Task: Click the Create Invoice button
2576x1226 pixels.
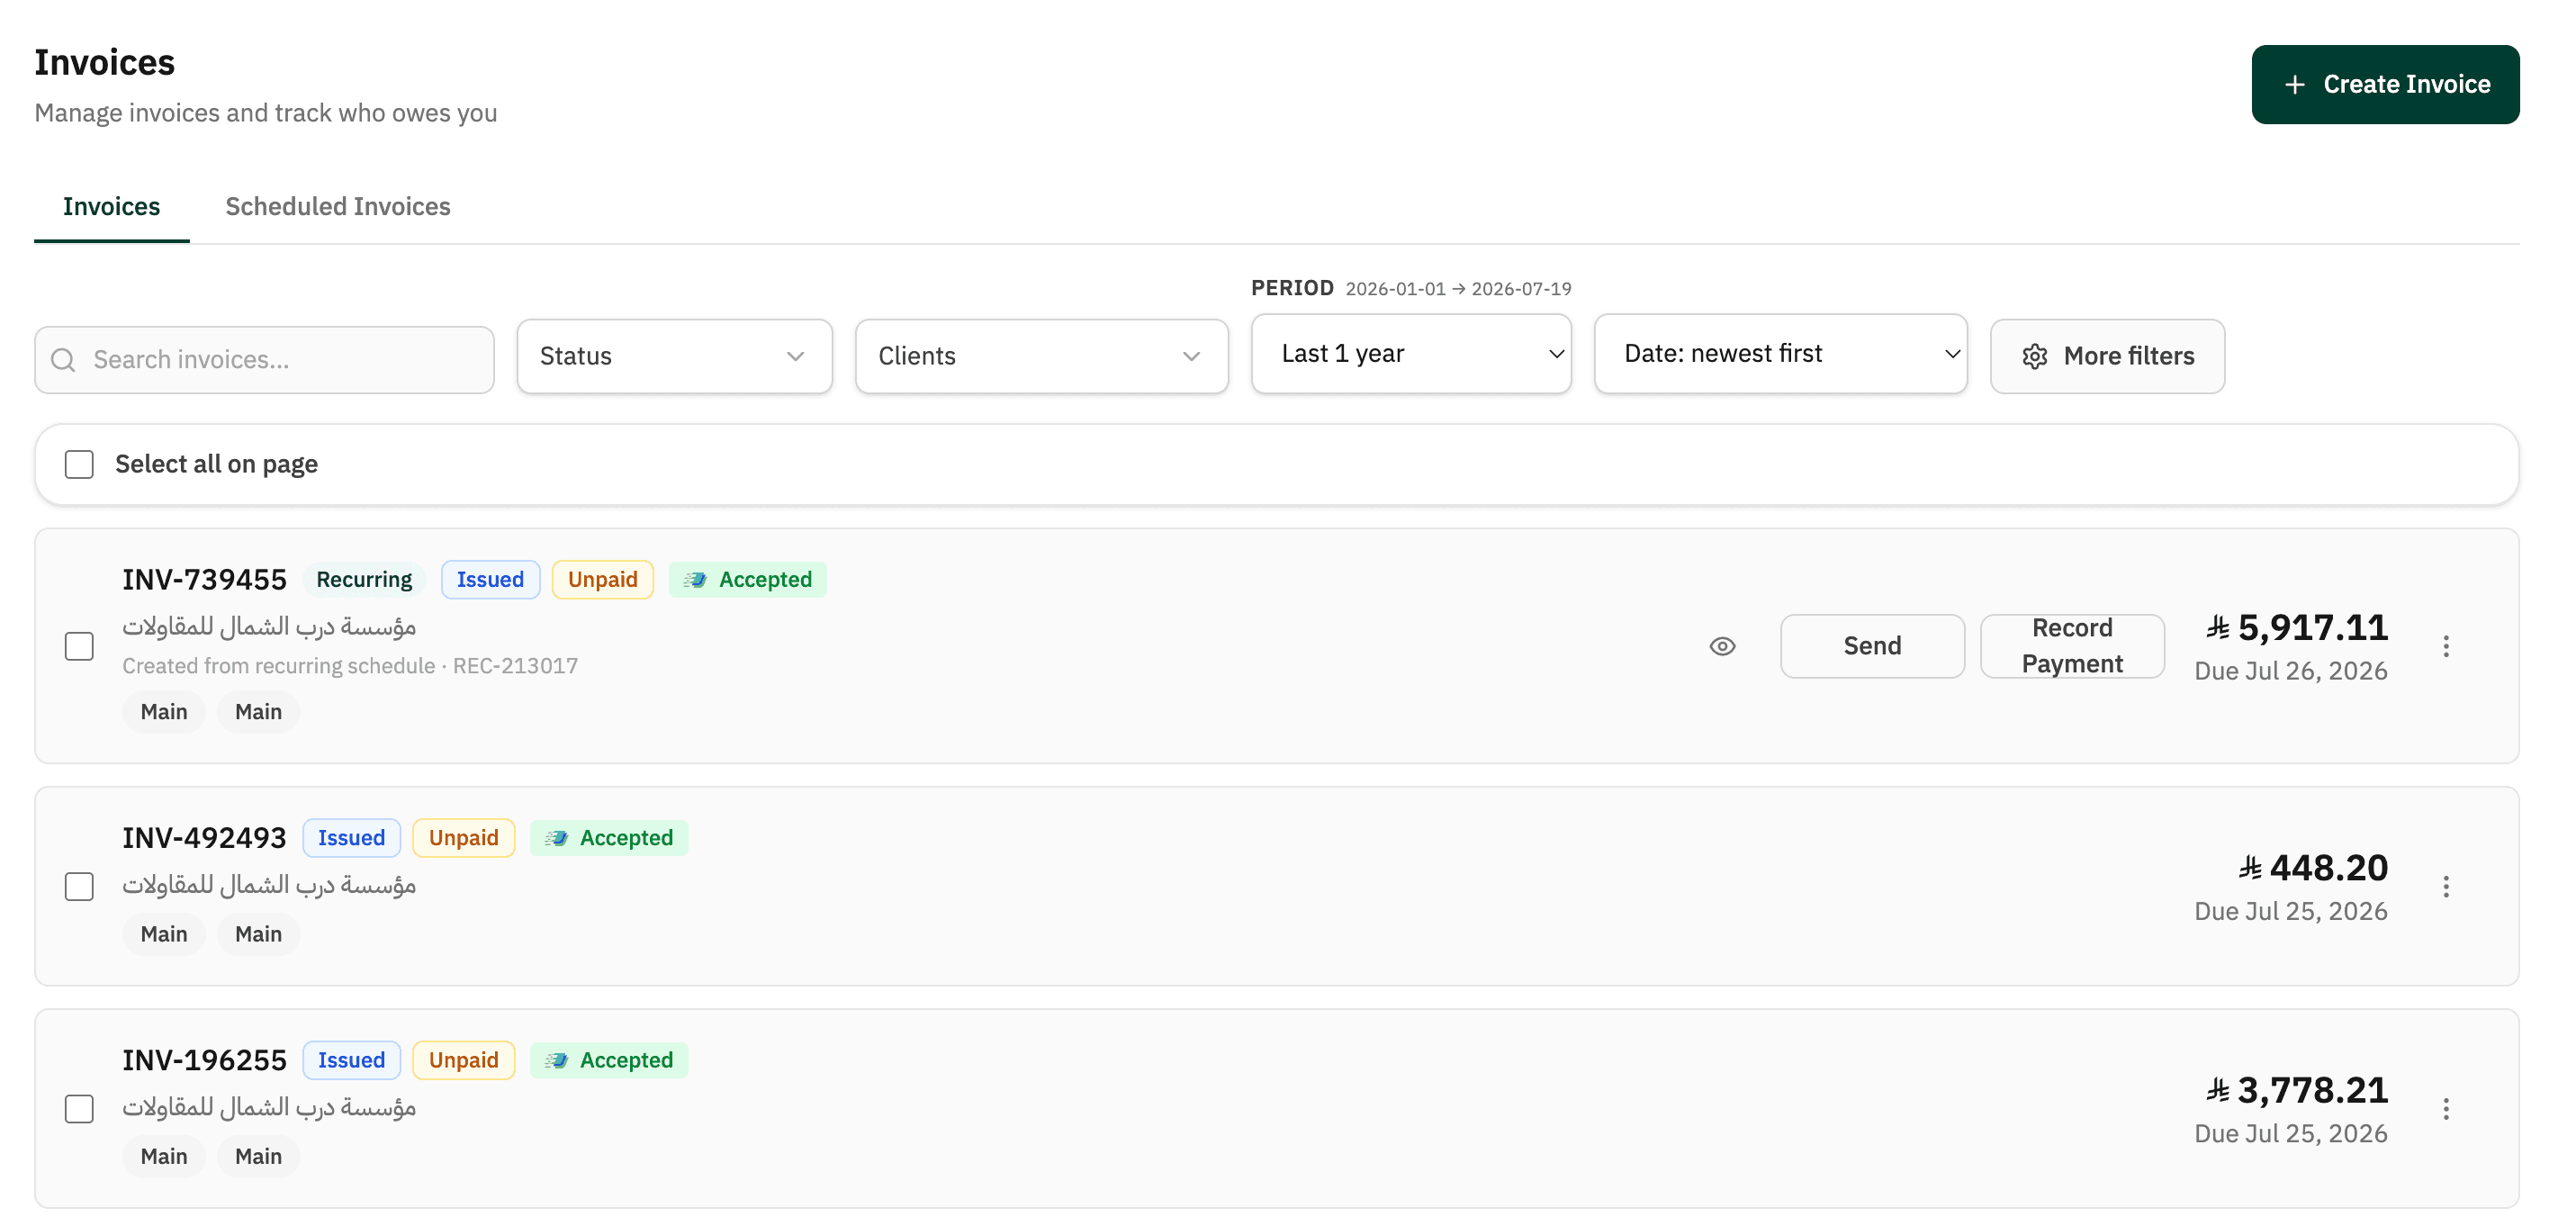Action: click(2385, 85)
